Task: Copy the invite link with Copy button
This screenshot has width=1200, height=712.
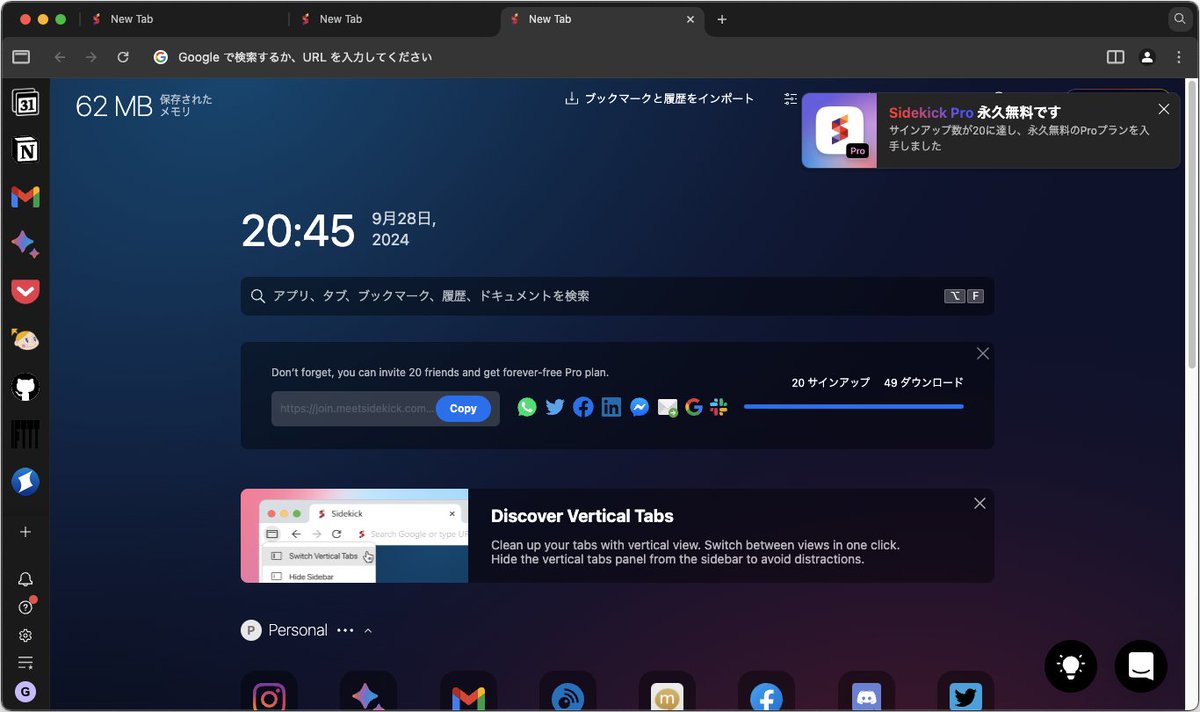Action: tap(463, 408)
